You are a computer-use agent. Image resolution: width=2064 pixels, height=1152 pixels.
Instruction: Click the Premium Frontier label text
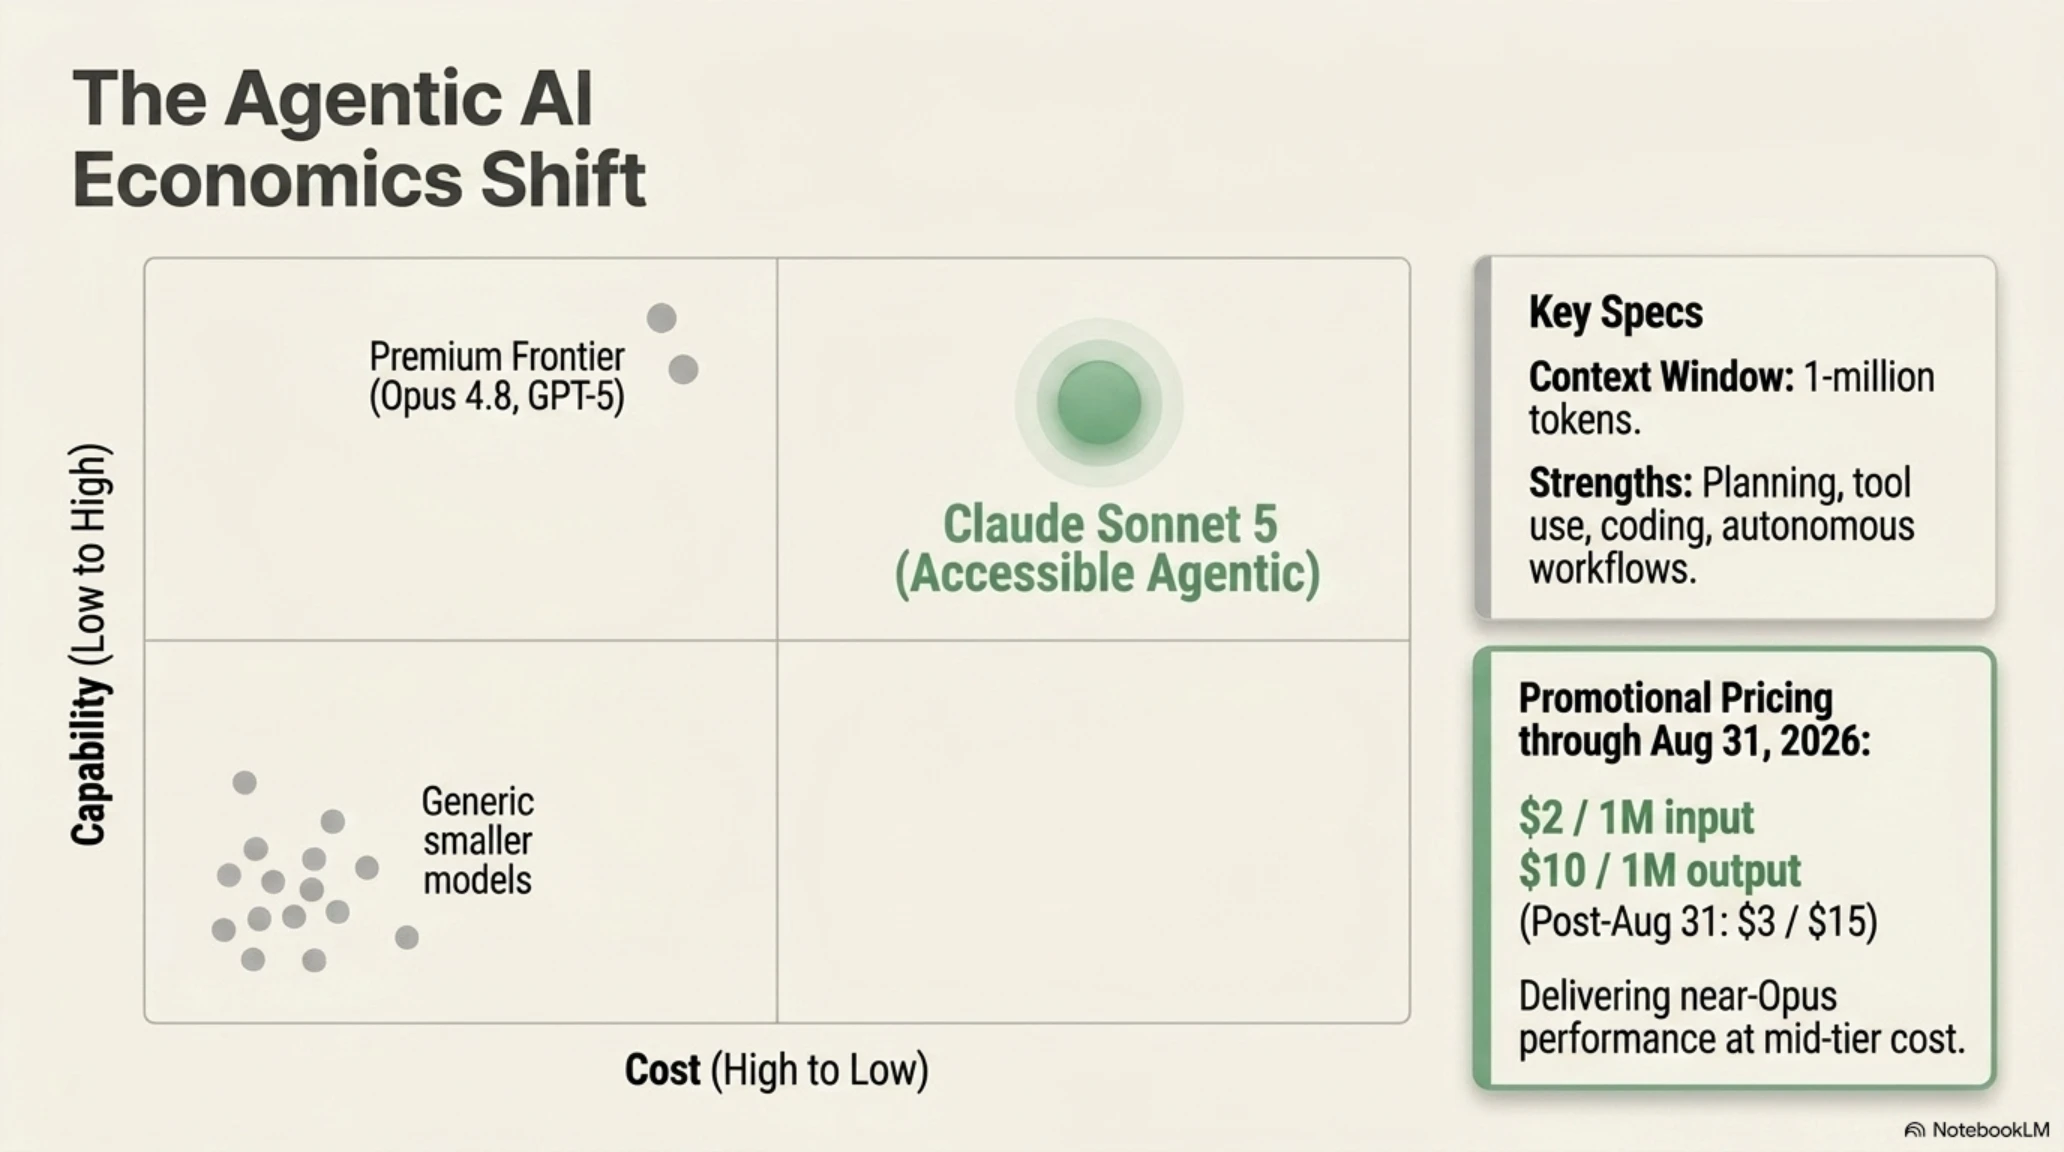pyautogui.click(x=497, y=377)
